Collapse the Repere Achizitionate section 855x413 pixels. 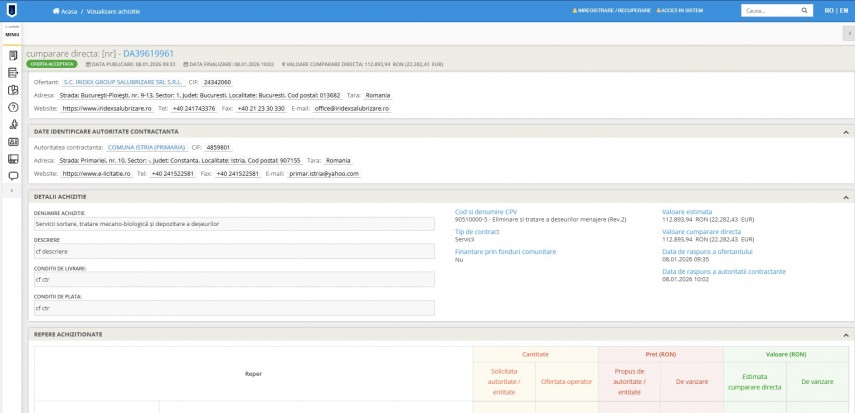click(845, 334)
